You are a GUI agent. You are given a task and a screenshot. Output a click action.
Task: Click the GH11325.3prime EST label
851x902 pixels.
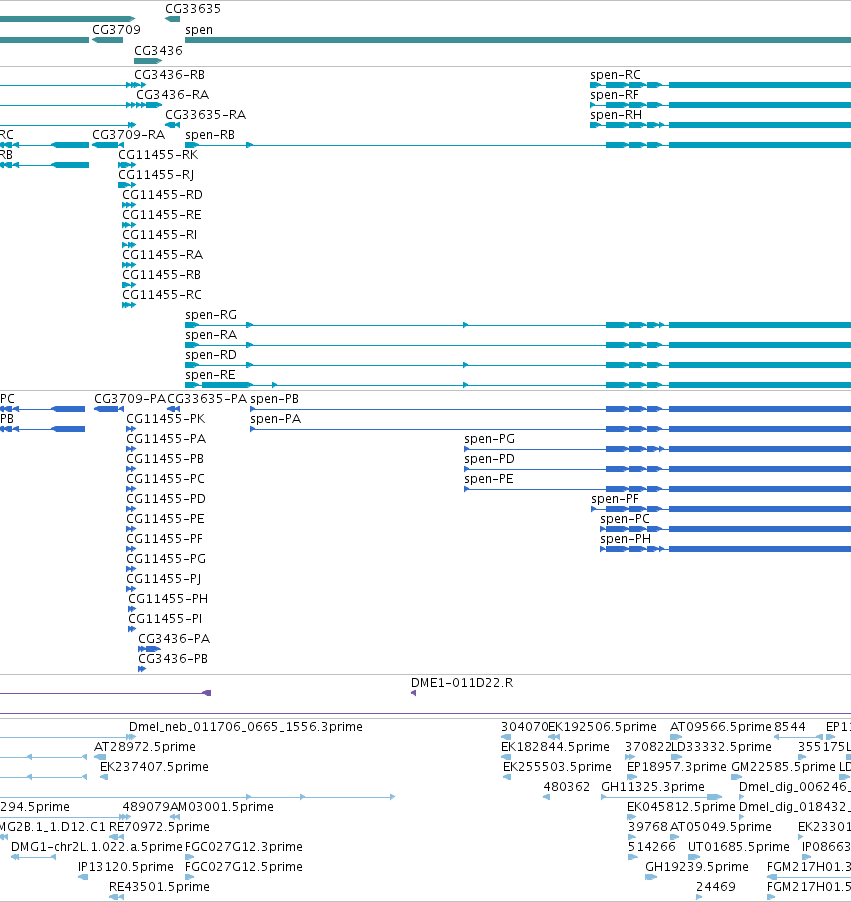pyautogui.click(x=653, y=787)
